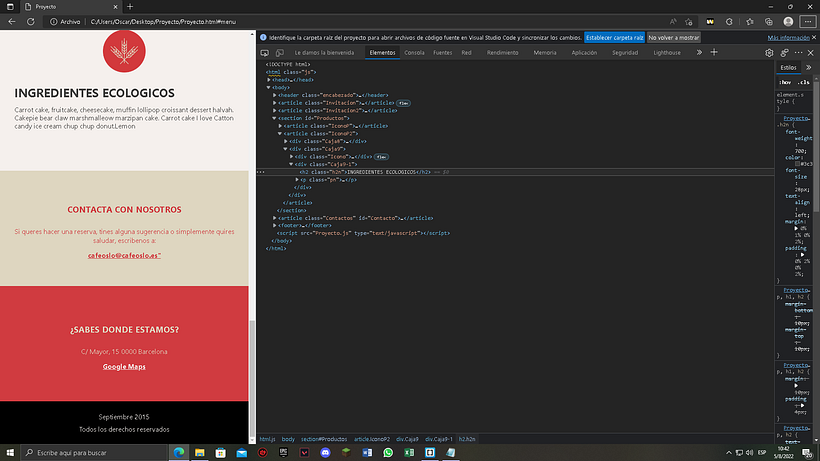Screen dimensions: 820x461
Task: Open DevTools feedback/activity icon beside gear
Action: pos(784,53)
